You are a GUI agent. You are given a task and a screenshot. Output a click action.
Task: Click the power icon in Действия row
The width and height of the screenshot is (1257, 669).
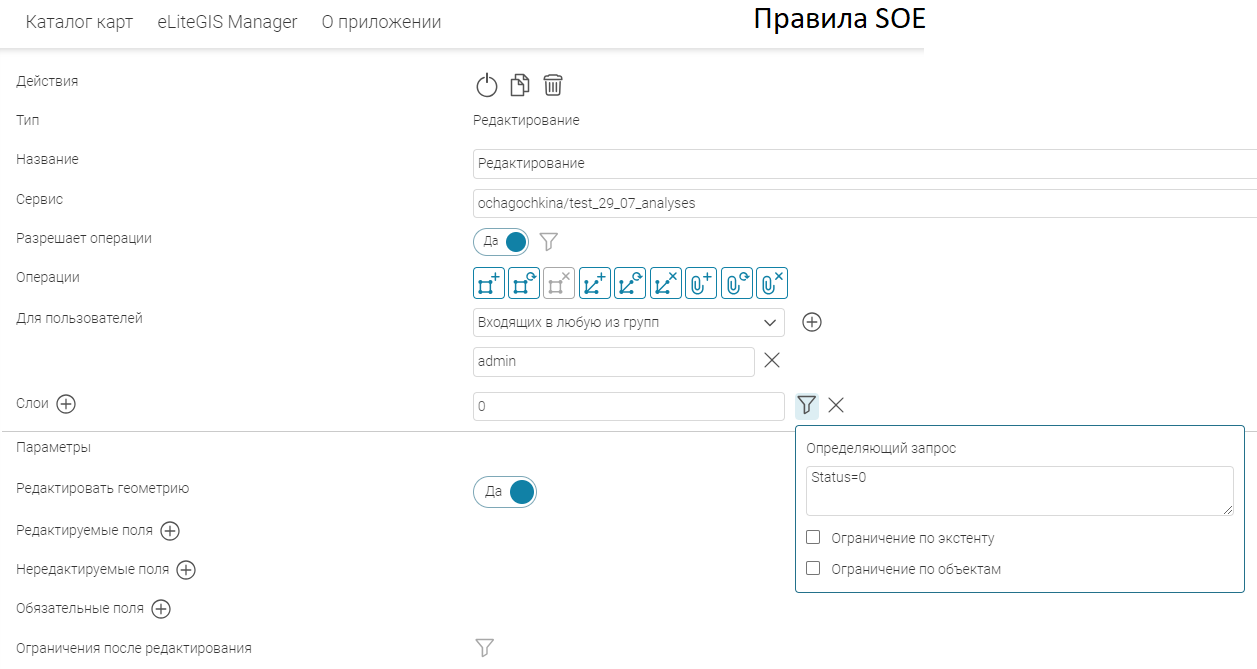pyautogui.click(x=486, y=86)
